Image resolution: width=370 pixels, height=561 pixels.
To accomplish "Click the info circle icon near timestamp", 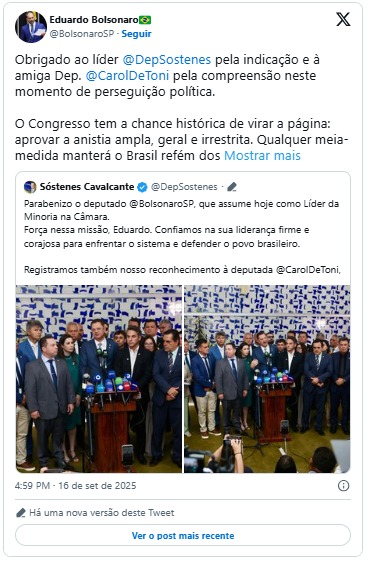I will click(343, 486).
